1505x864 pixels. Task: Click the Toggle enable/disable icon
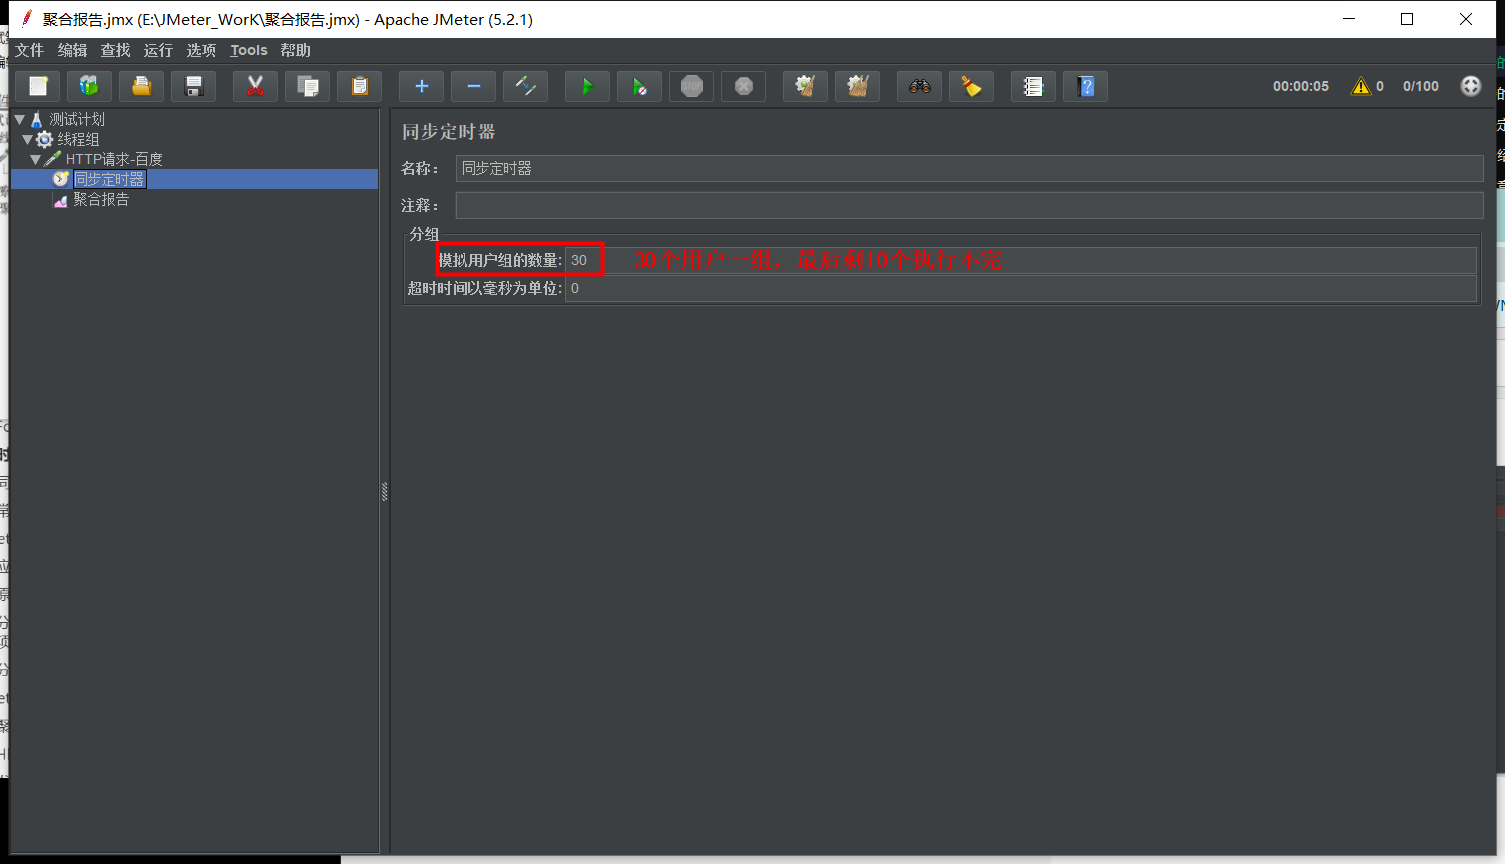(526, 86)
